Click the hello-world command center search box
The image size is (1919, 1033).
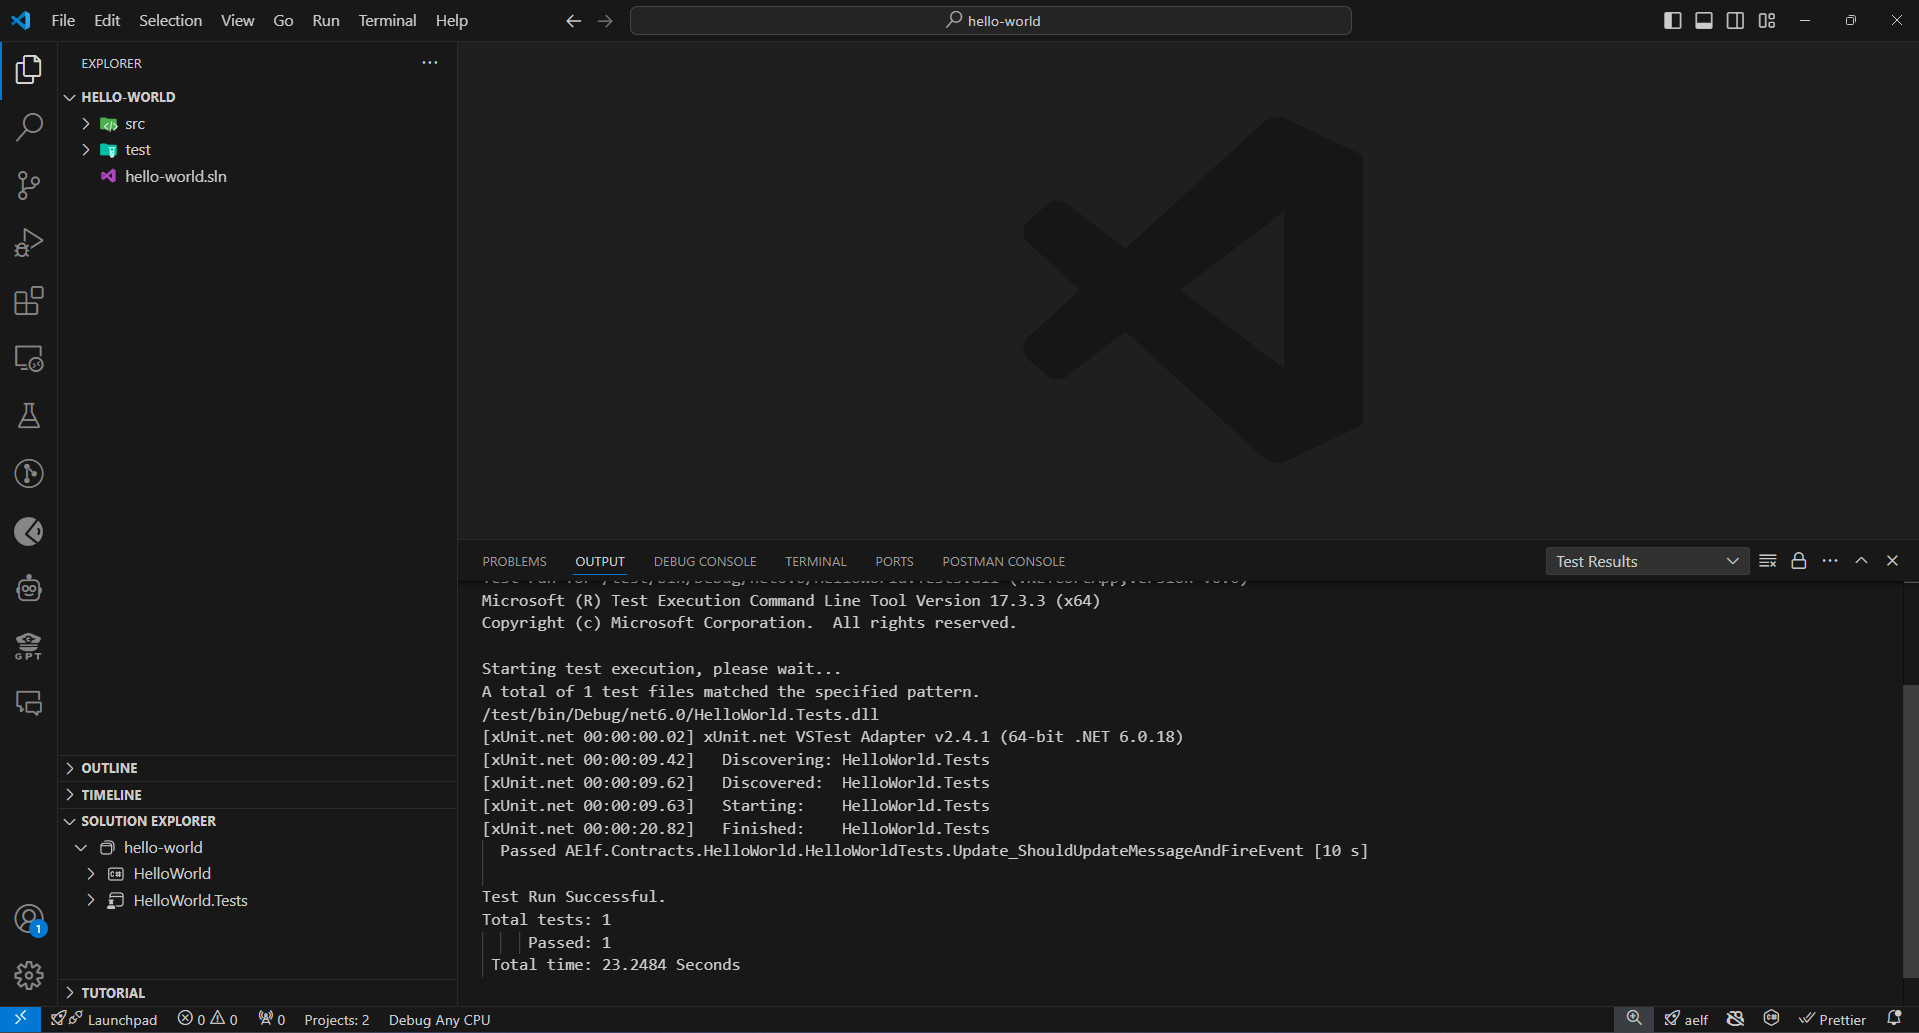tap(990, 21)
